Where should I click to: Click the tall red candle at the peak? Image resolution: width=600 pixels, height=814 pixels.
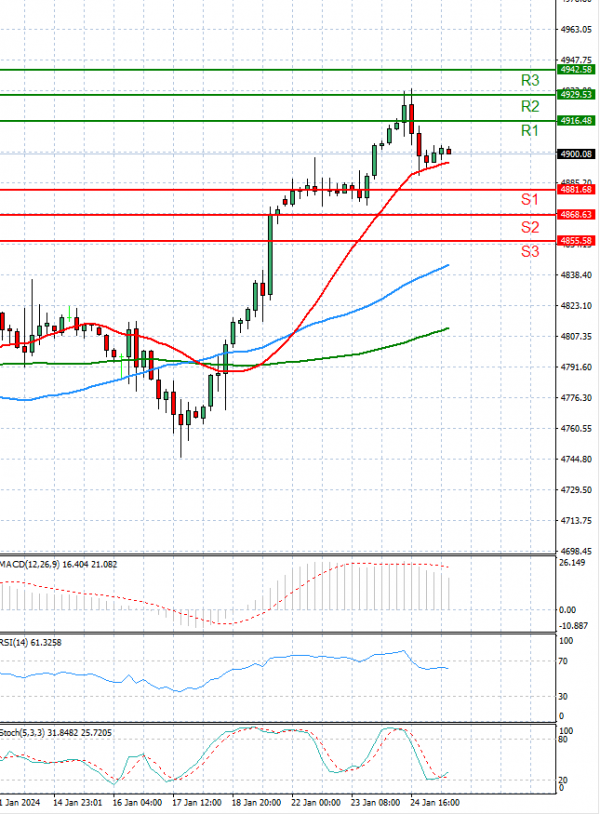coord(412,119)
